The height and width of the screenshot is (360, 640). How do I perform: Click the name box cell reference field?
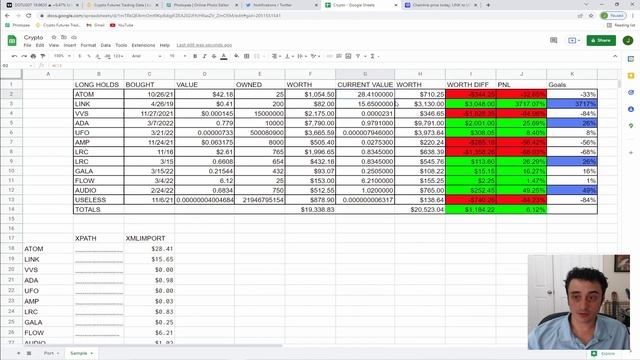[17, 65]
